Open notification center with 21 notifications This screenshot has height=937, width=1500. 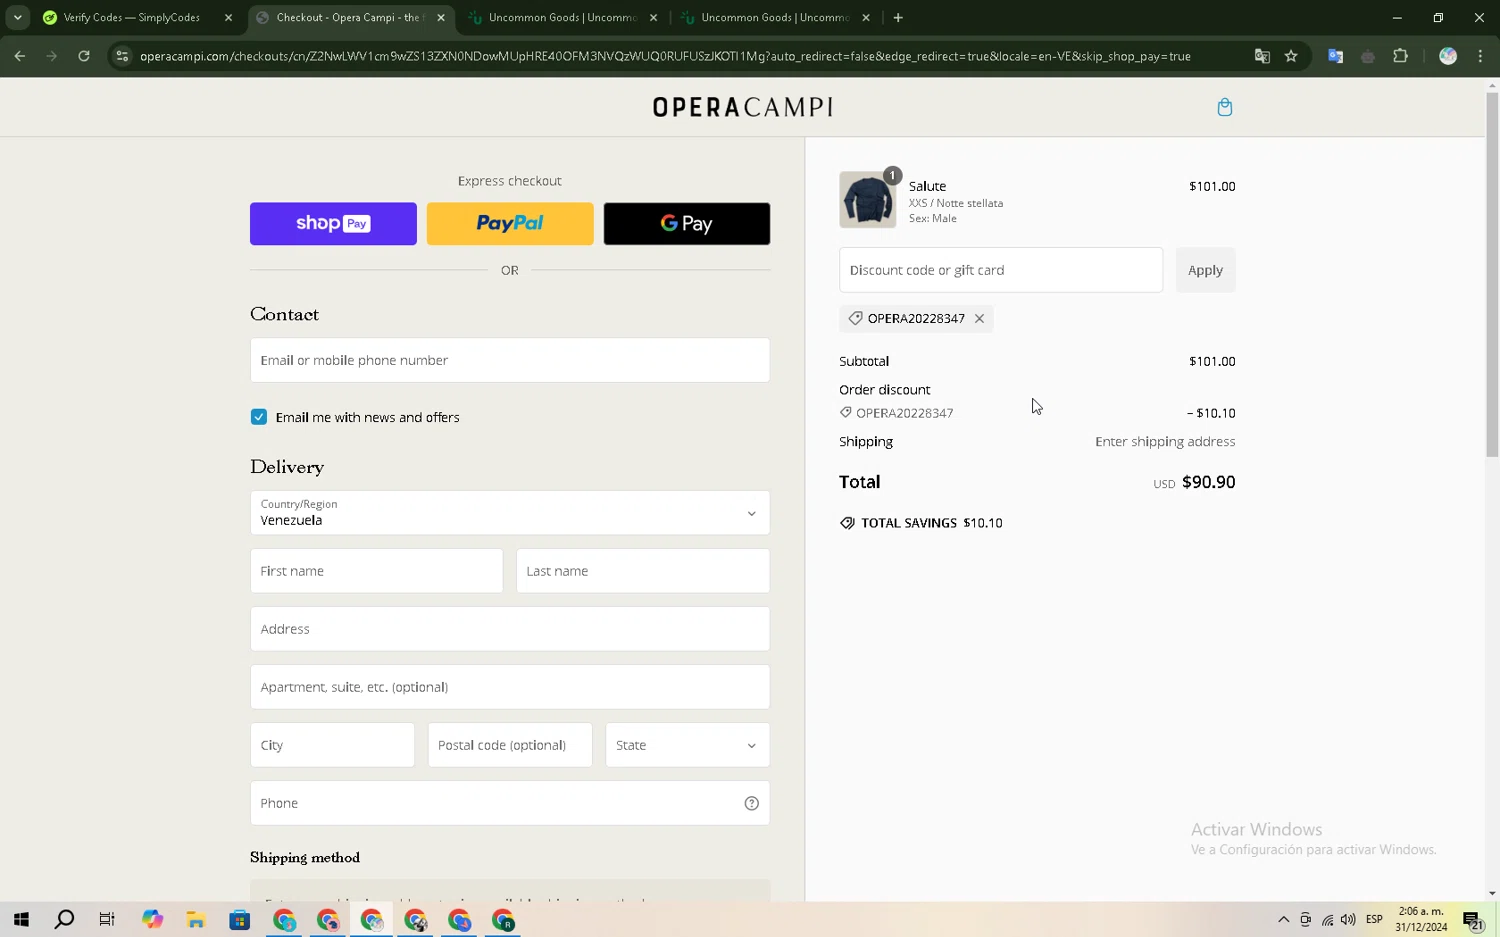pyautogui.click(x=1472, y=920)
